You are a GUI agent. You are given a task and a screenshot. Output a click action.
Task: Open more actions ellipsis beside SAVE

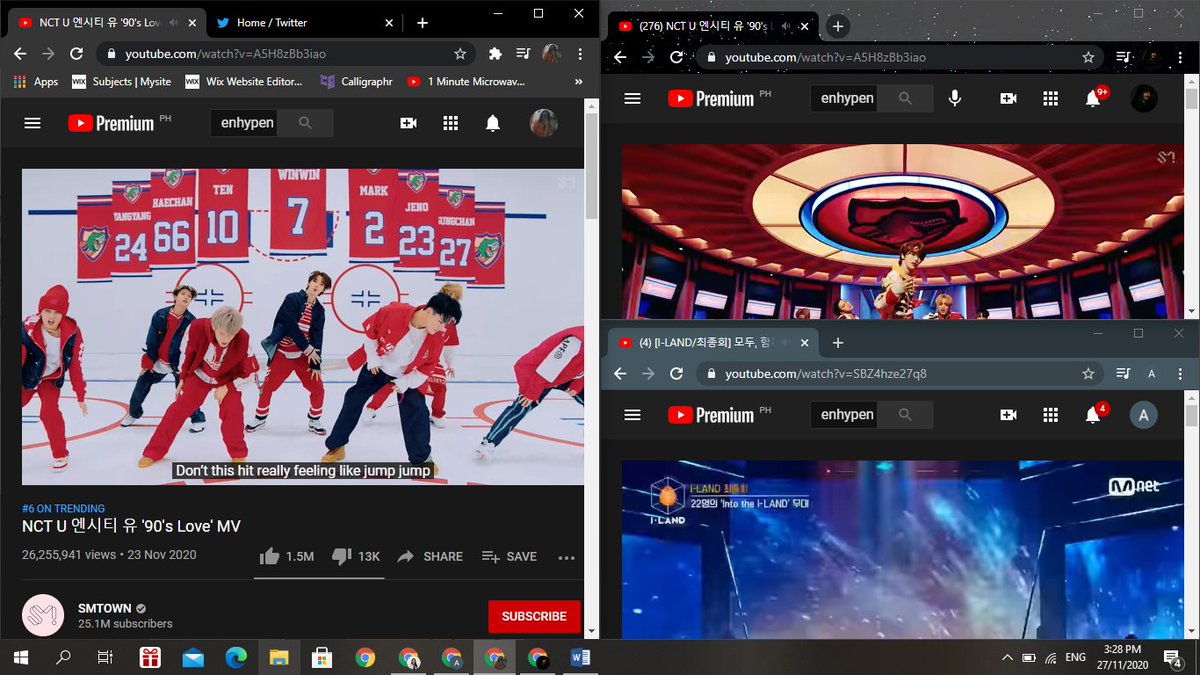pyautogui.click(x=566, y=557)
